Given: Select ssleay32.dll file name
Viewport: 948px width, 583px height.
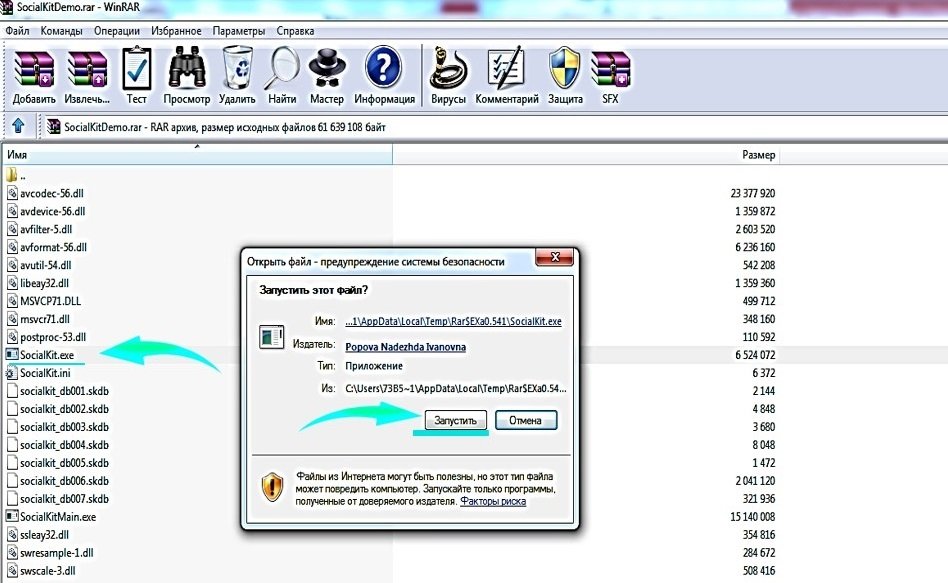Looking at the screenshot, I should click(x=44, y=535).
